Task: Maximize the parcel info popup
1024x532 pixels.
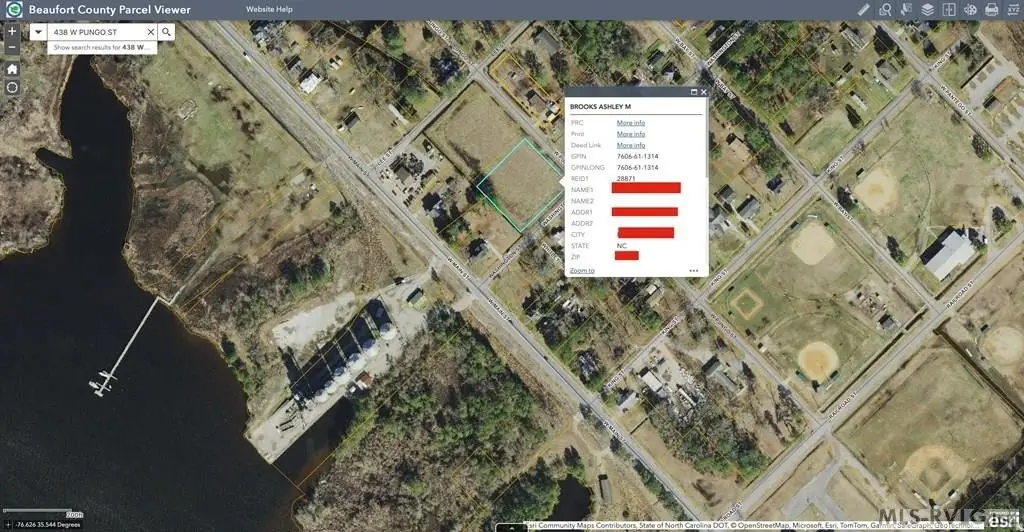Action: [693, 92]
